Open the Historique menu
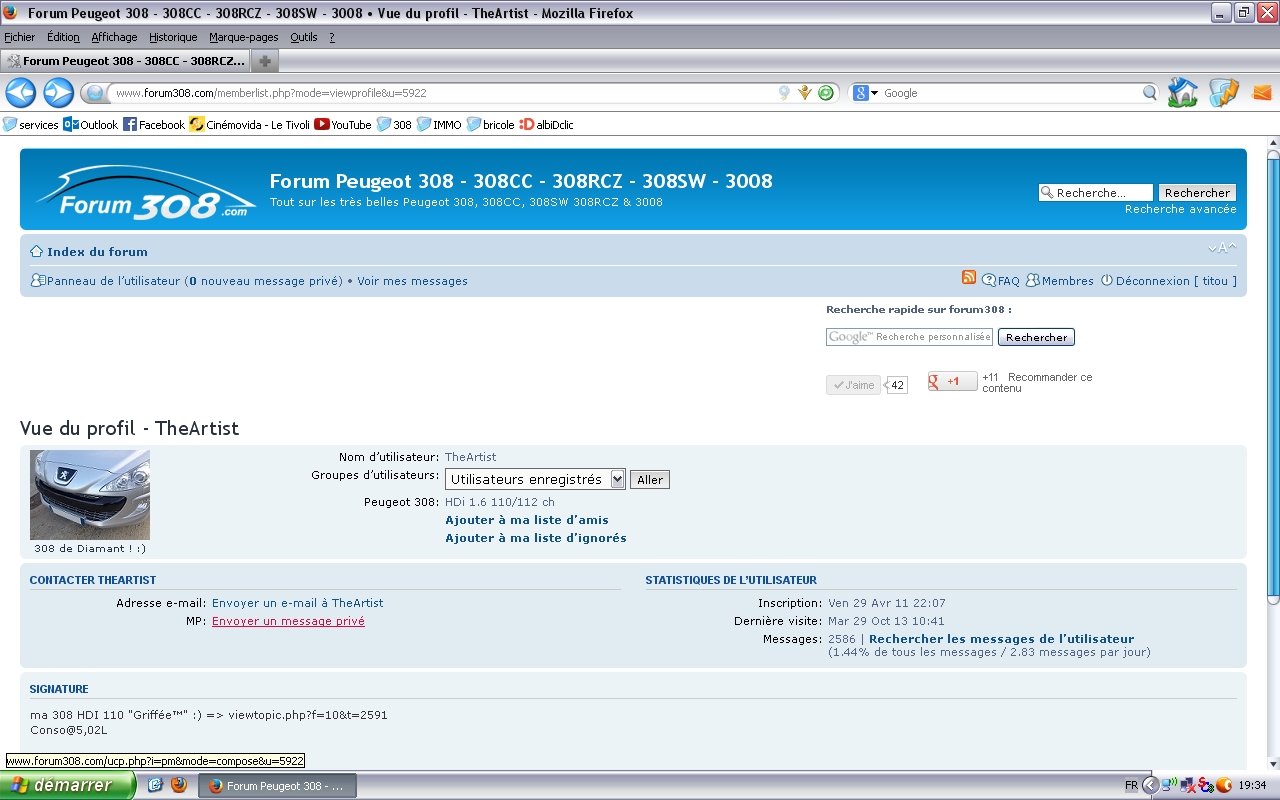The width and height of the screenshot is (1280, 800). [173, 37]
